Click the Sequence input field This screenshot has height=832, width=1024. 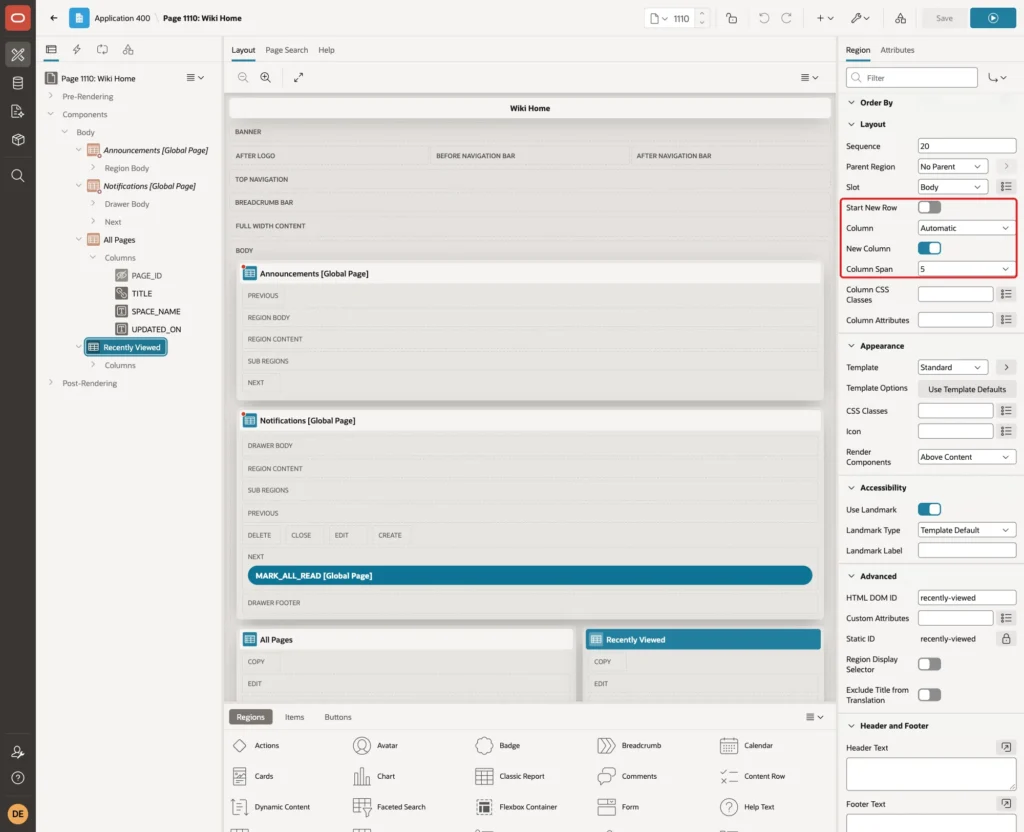[x=966, y=146]
